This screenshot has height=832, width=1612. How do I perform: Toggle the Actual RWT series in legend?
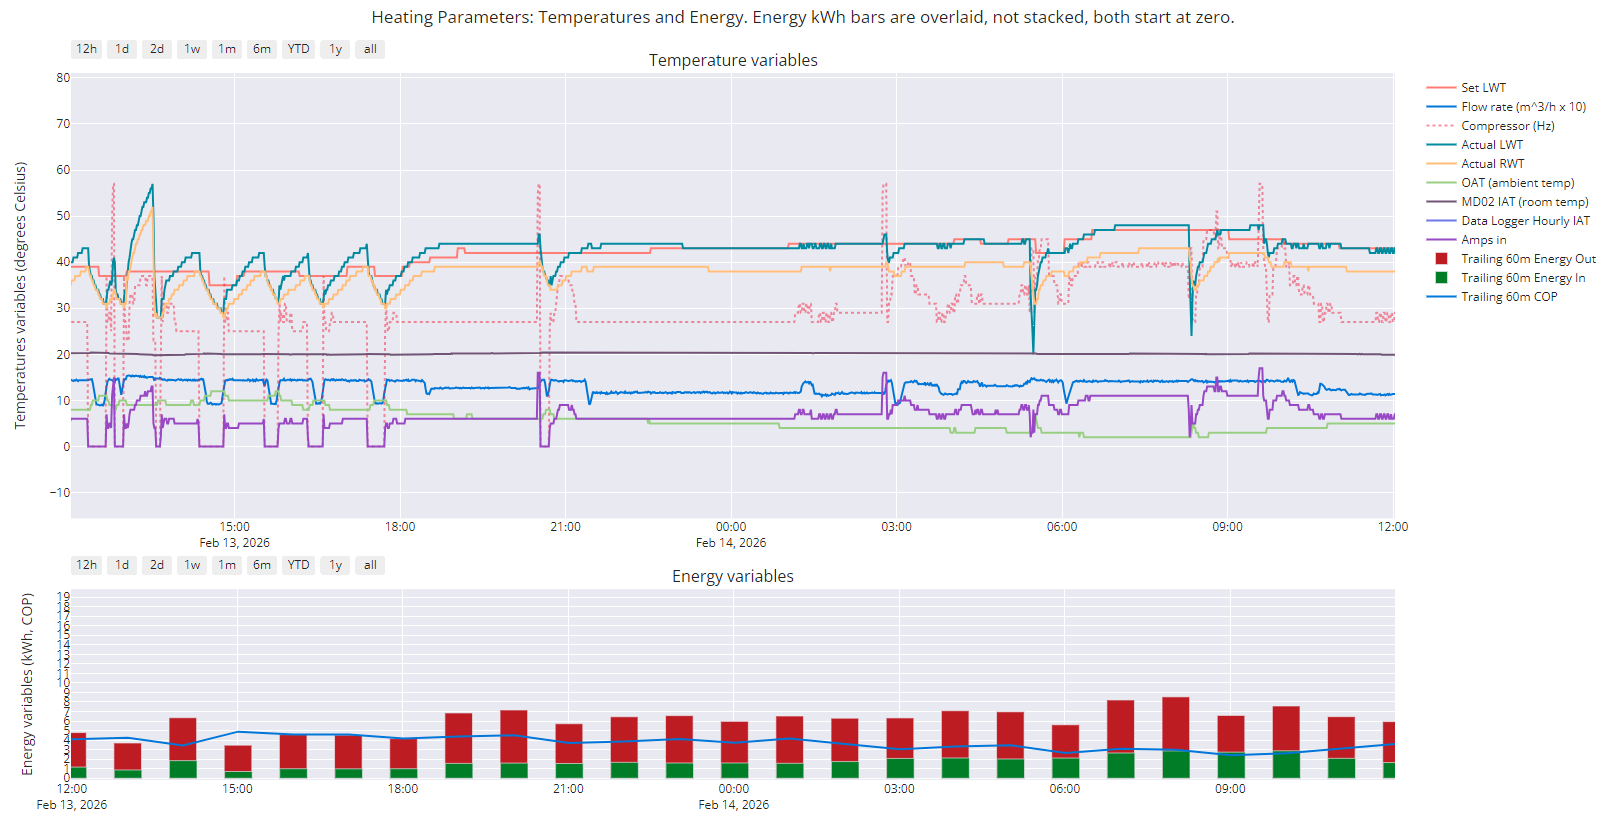click(x=1492, y=164)
